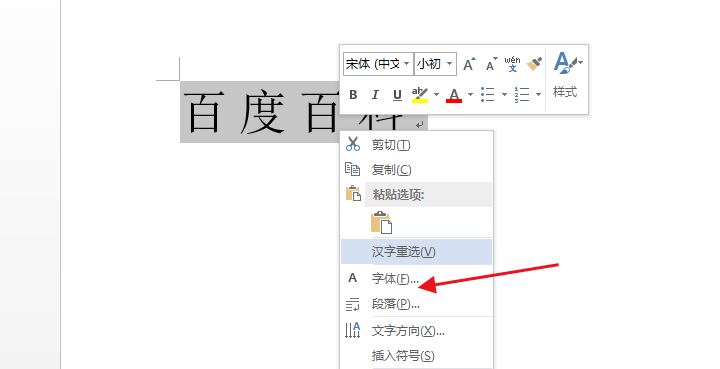Open the 字体(F)... font dialog

point(416,278)
